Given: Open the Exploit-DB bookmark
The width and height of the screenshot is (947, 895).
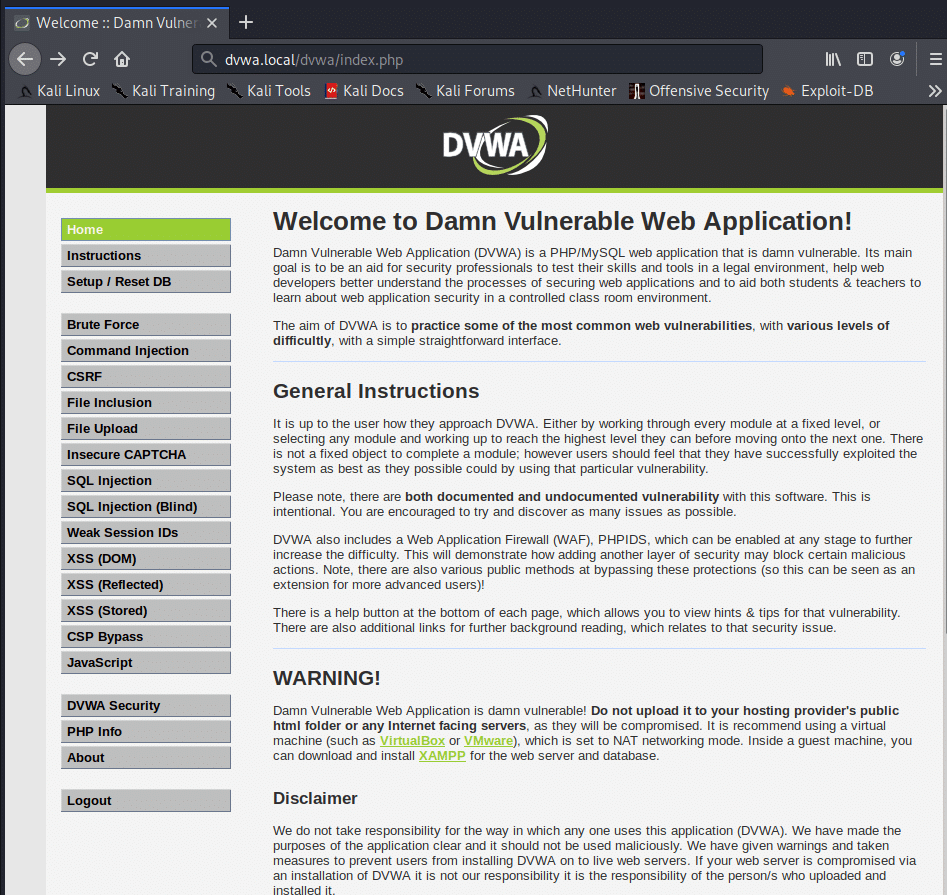Looking at the screenshot, I should click(827, 91).
